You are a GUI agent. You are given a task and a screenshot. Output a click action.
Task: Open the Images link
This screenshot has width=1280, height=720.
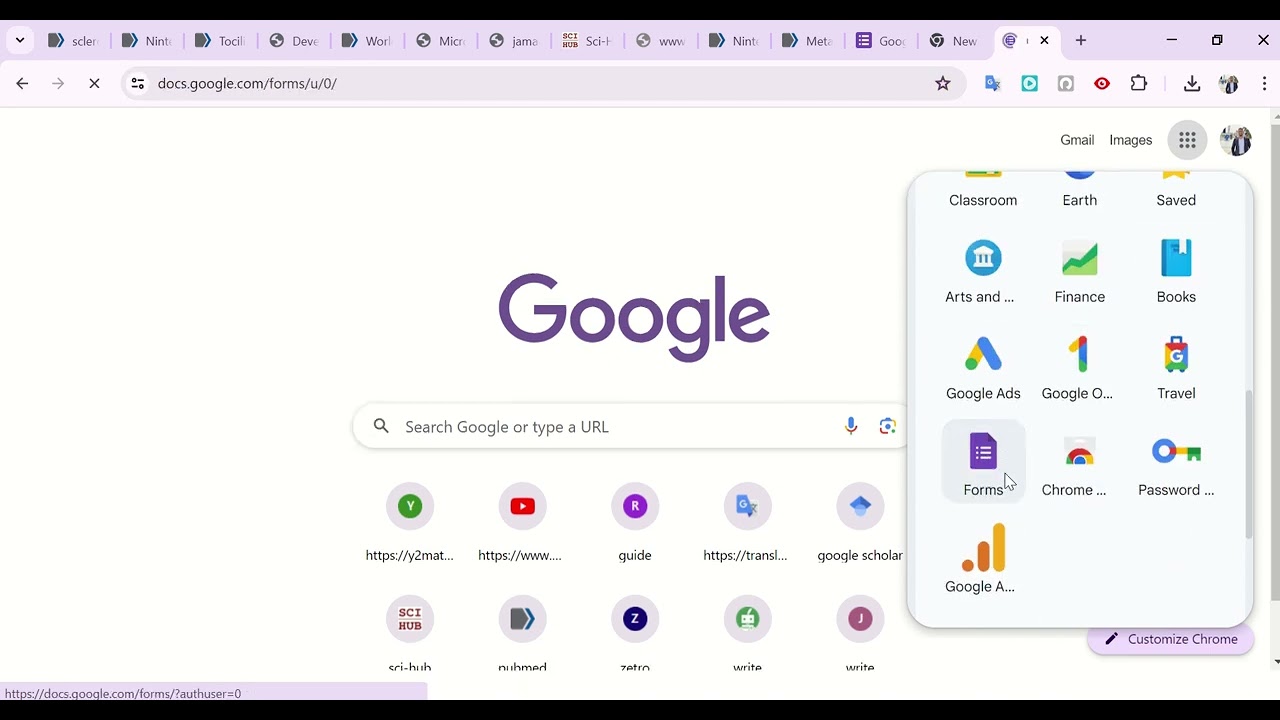(1131, 140)
